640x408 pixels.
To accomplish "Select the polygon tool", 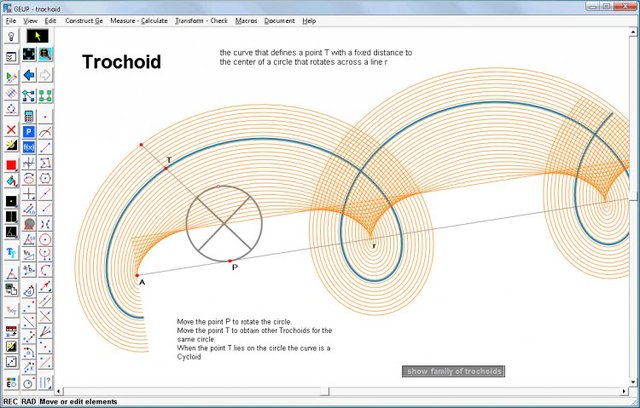I will click(x=45, y=163).
